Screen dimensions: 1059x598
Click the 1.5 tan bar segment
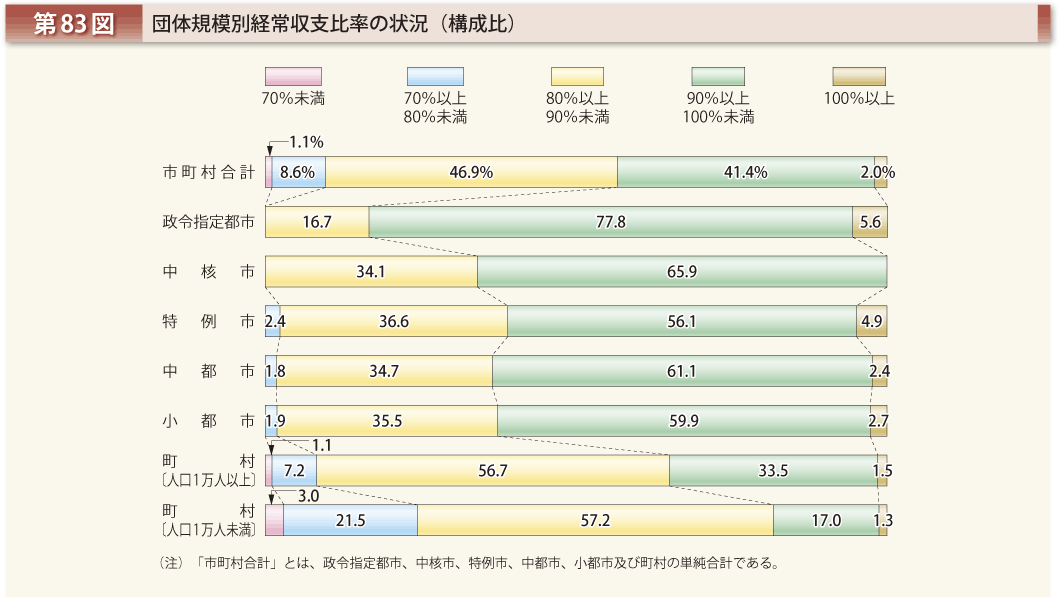[x=883, y=470]
